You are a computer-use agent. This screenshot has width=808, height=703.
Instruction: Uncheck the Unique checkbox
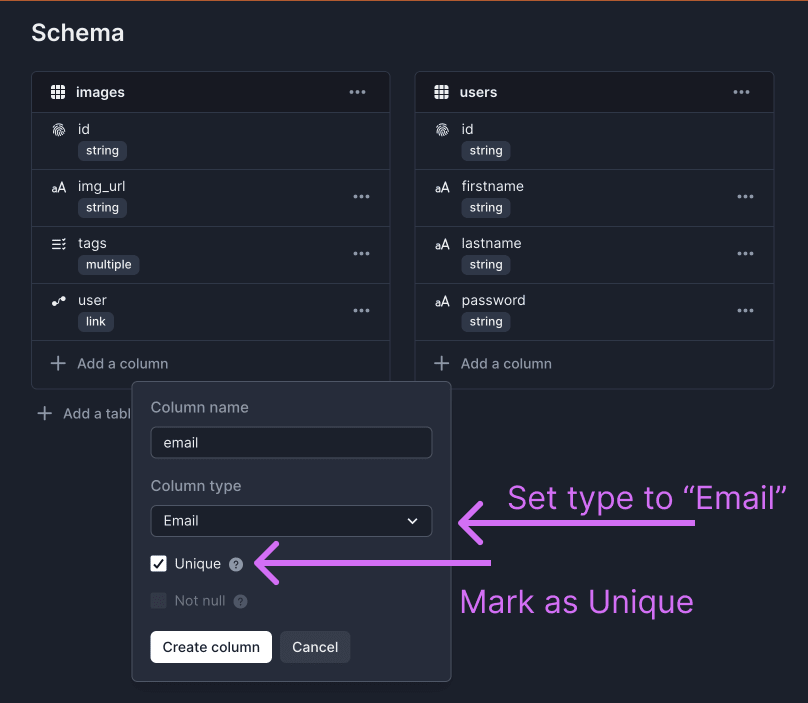click(x=159, y=564)
